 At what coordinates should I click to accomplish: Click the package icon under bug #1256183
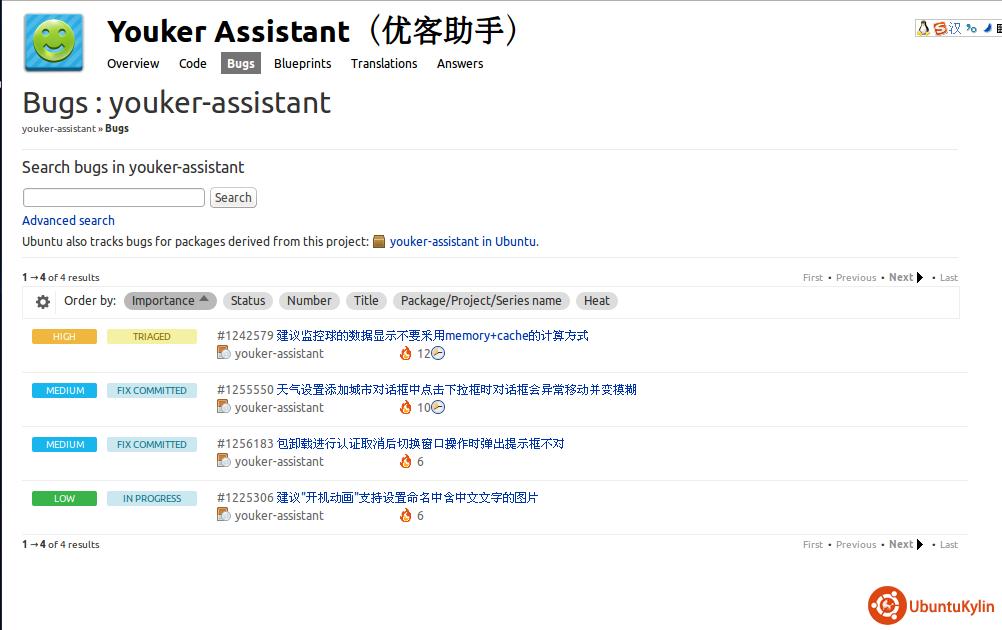(224, 461)
